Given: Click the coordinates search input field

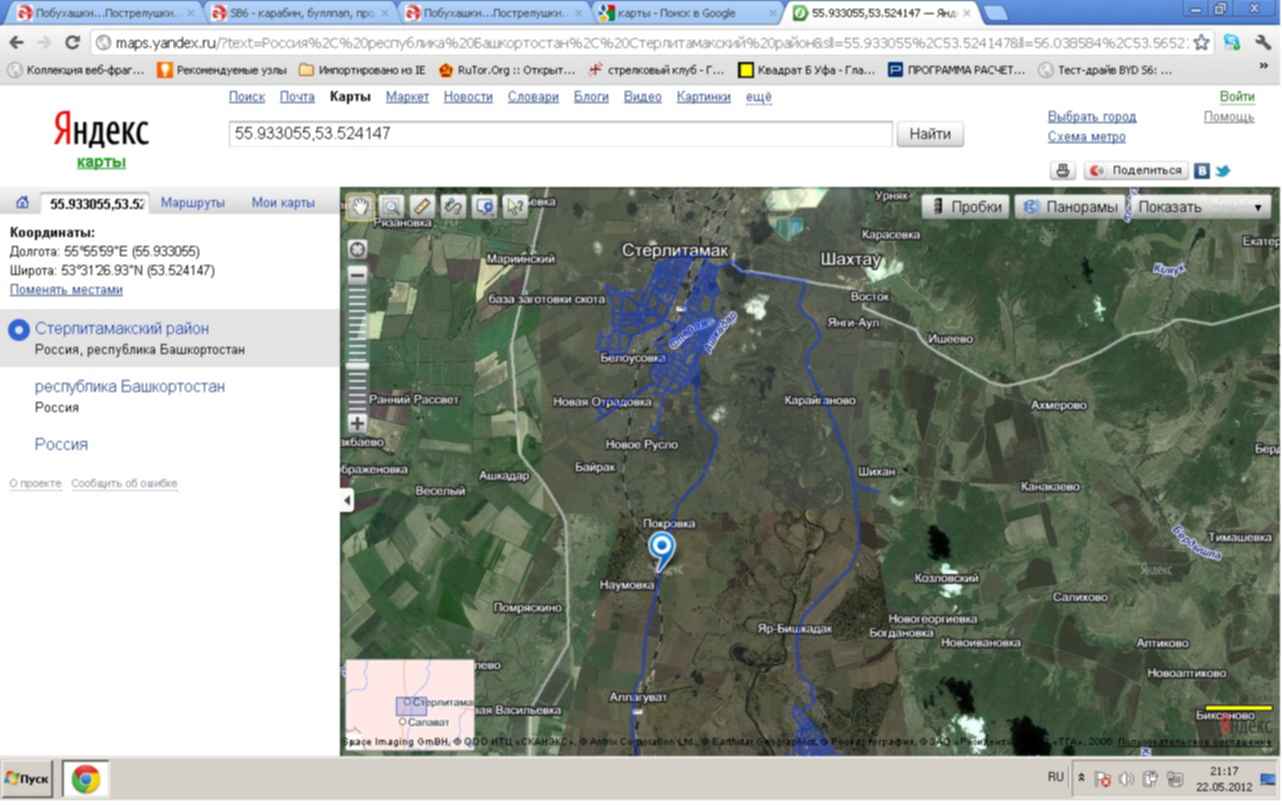Looking at the screenshot, I should tap(560, 134).
